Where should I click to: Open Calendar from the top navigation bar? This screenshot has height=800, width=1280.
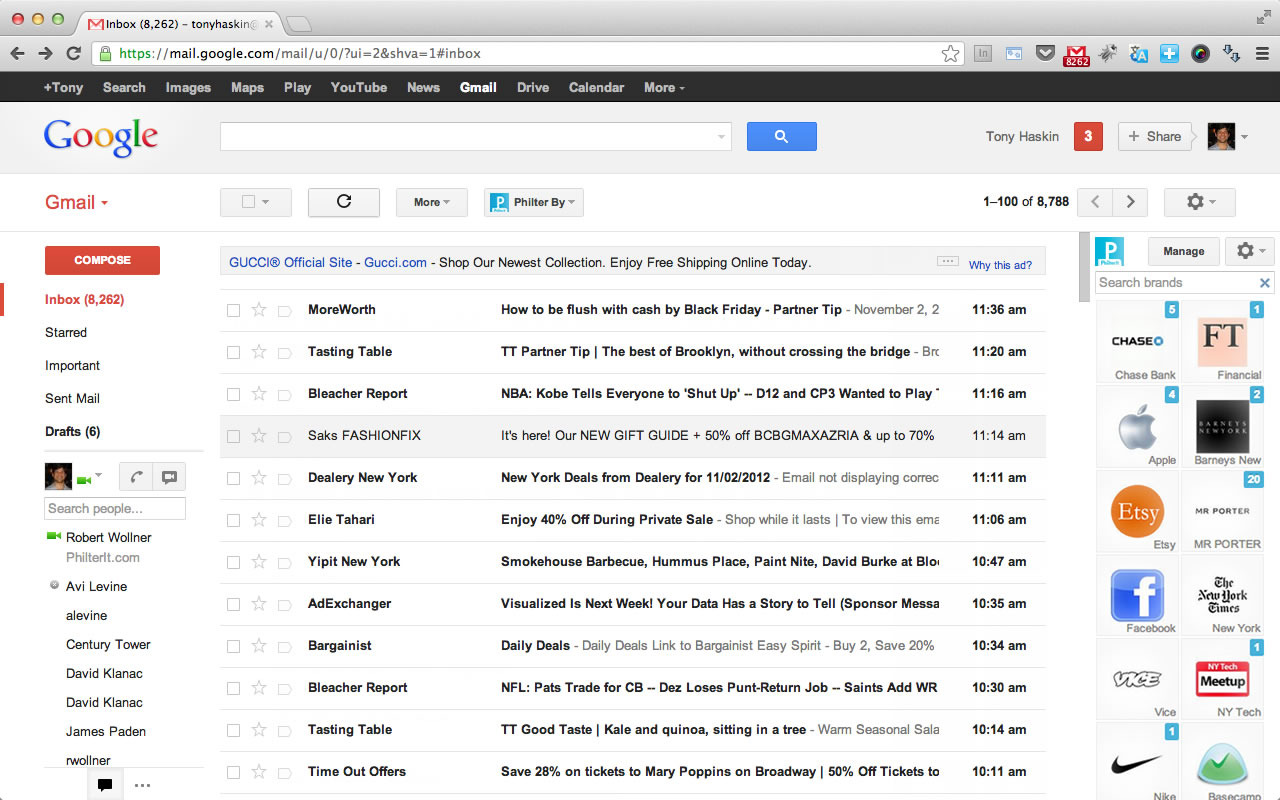(x=596, y=87)
